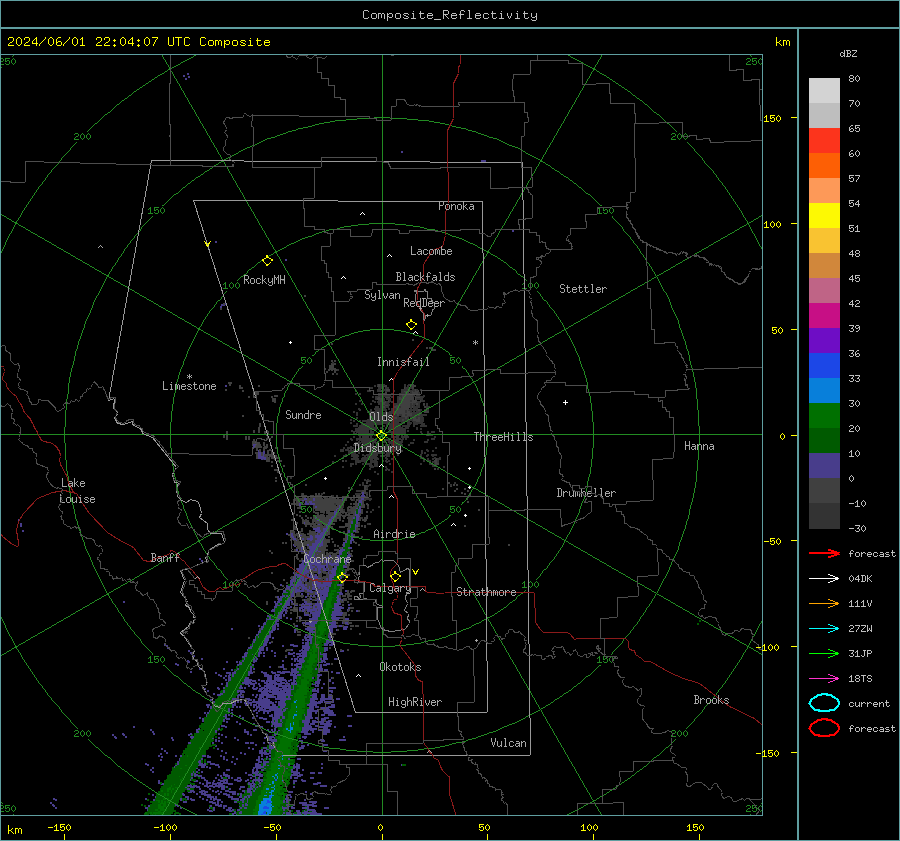The image size is (900, 841).
Task: Click the purple 39-36 dBZ swatch
Action: coord(824,340)
